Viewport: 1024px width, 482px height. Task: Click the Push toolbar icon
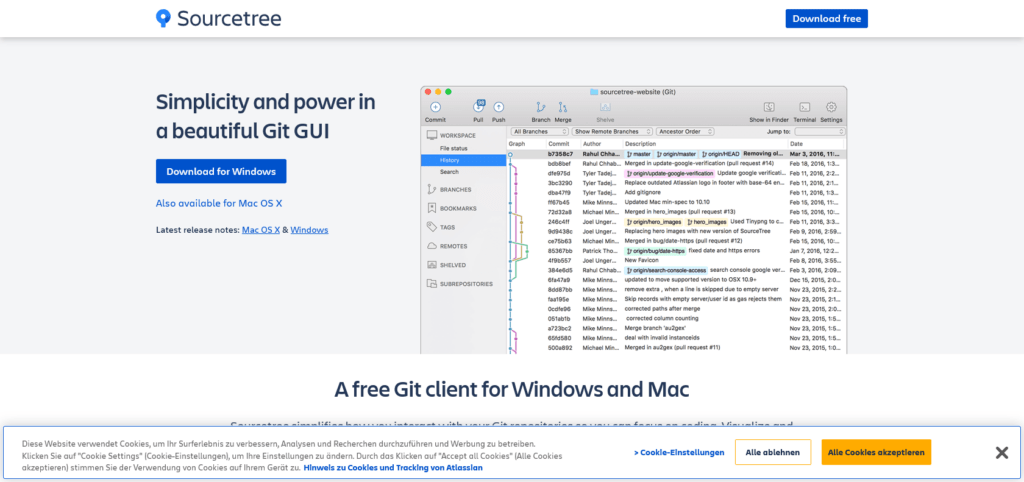(498, 107)
